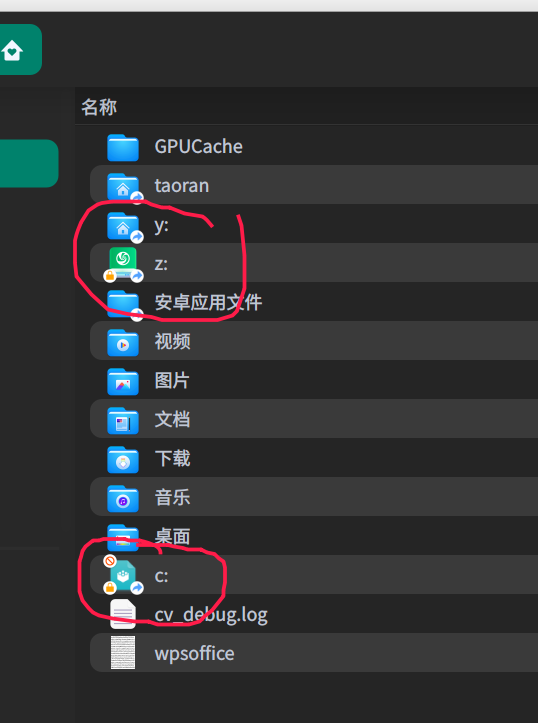Select the 下载 downloads folder icon

click(123, 460)
